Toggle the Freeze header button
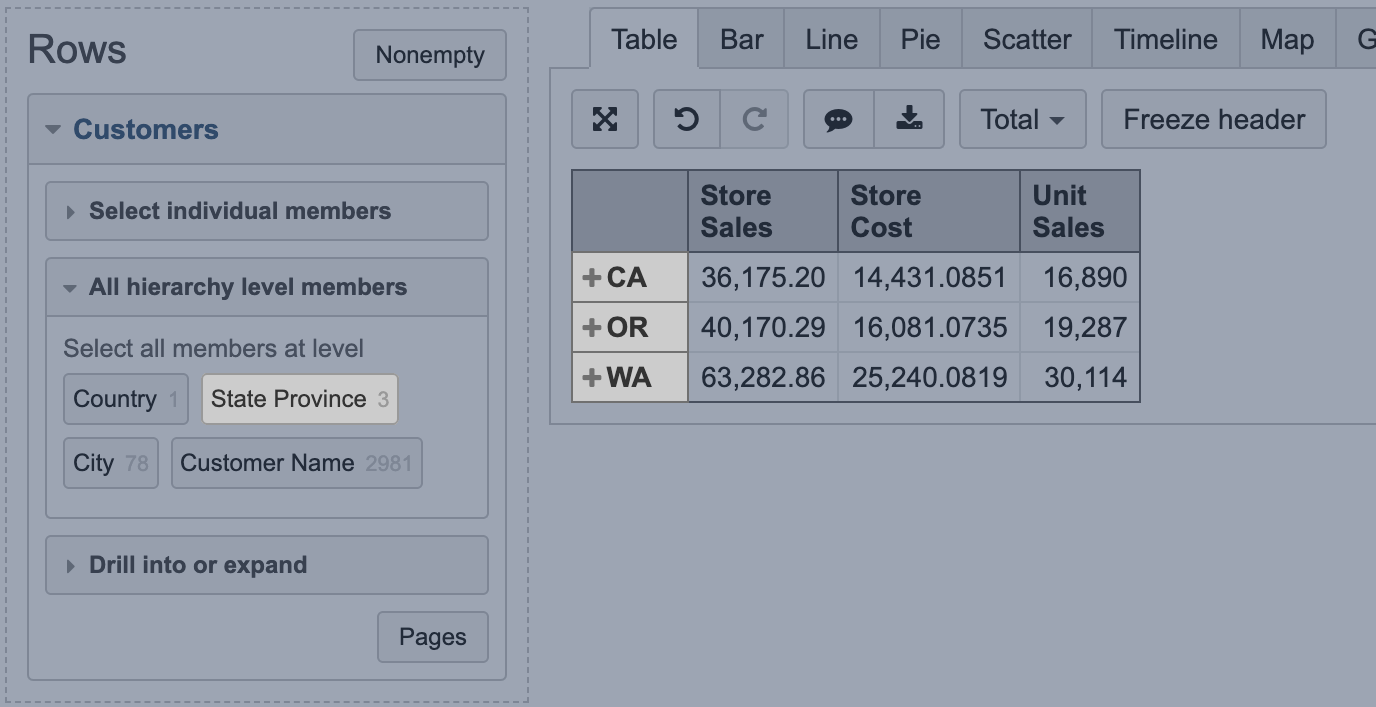Viewport: 1376px width, 707px height. [1213, 120]
